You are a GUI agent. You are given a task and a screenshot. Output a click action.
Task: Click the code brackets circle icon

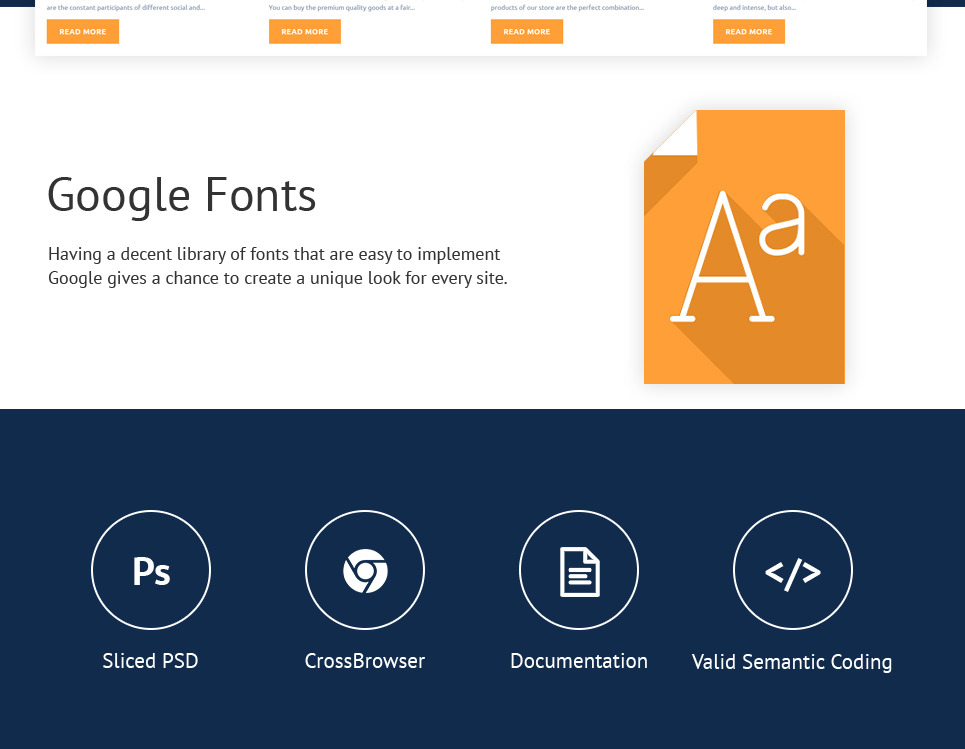point(793,570)
